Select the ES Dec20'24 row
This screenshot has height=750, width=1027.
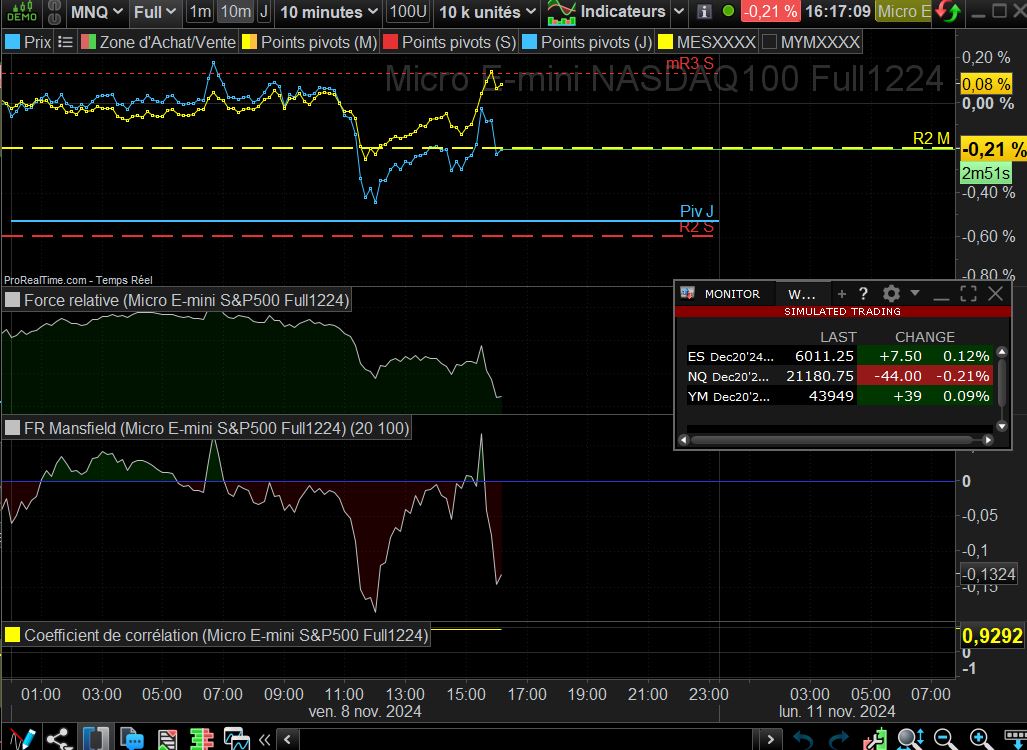click(x=840, y=356)
